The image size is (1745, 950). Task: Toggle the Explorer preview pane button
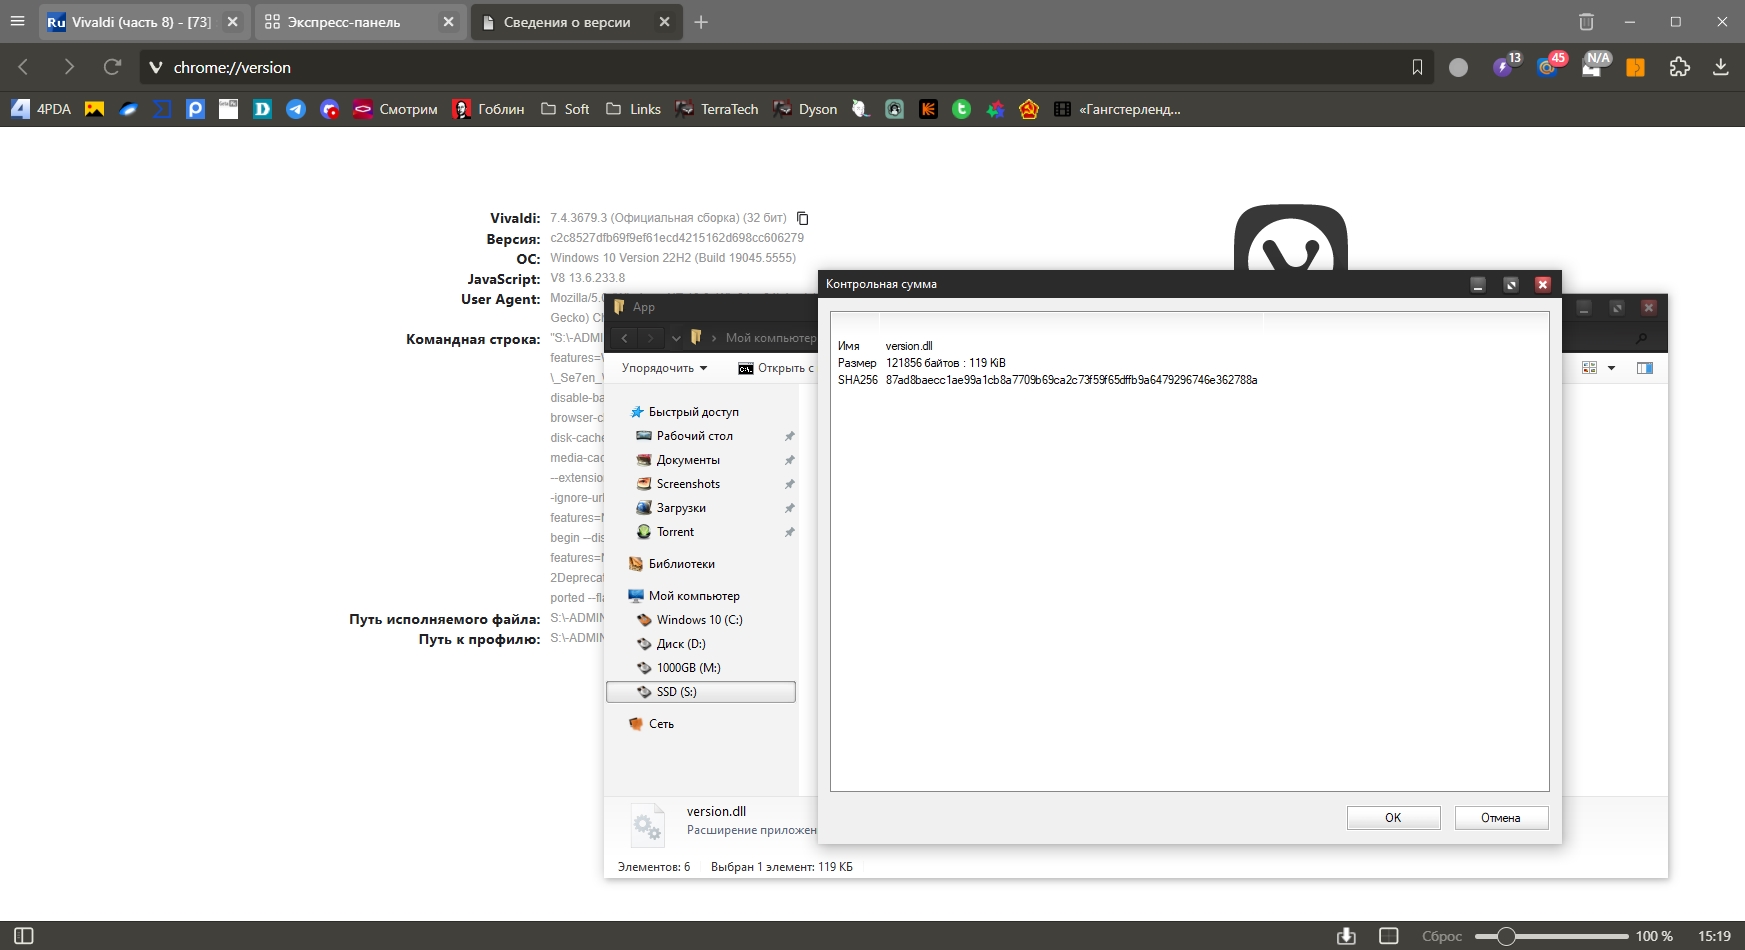(1644, 368)
